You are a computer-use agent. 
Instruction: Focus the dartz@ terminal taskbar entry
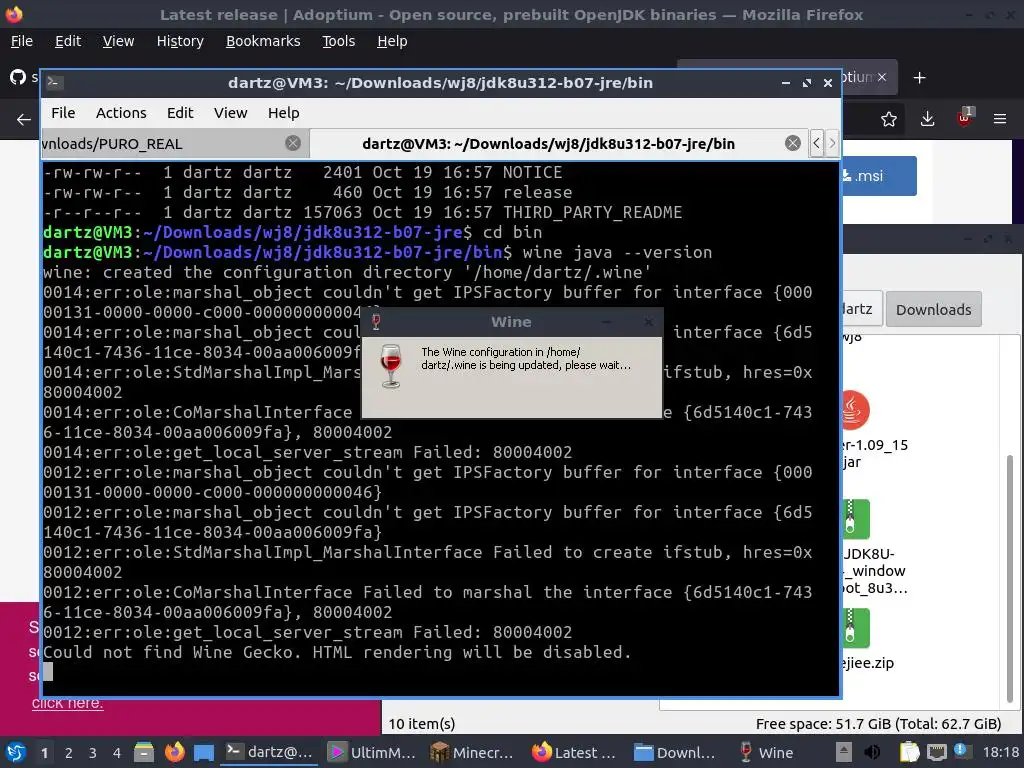[269, 752]
